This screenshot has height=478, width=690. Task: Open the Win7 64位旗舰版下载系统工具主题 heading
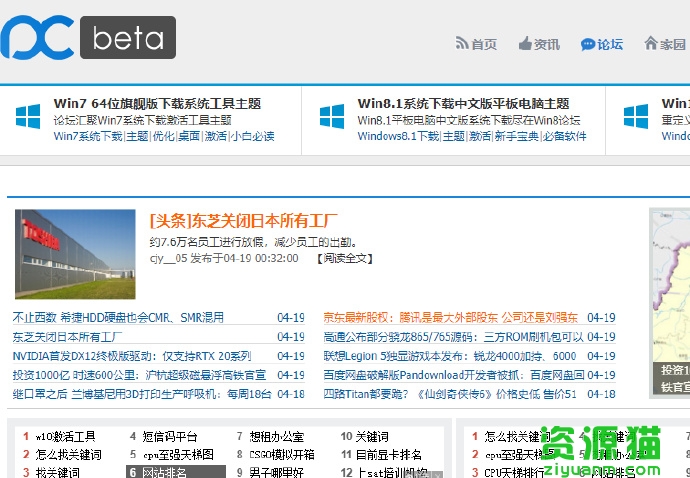157,103
